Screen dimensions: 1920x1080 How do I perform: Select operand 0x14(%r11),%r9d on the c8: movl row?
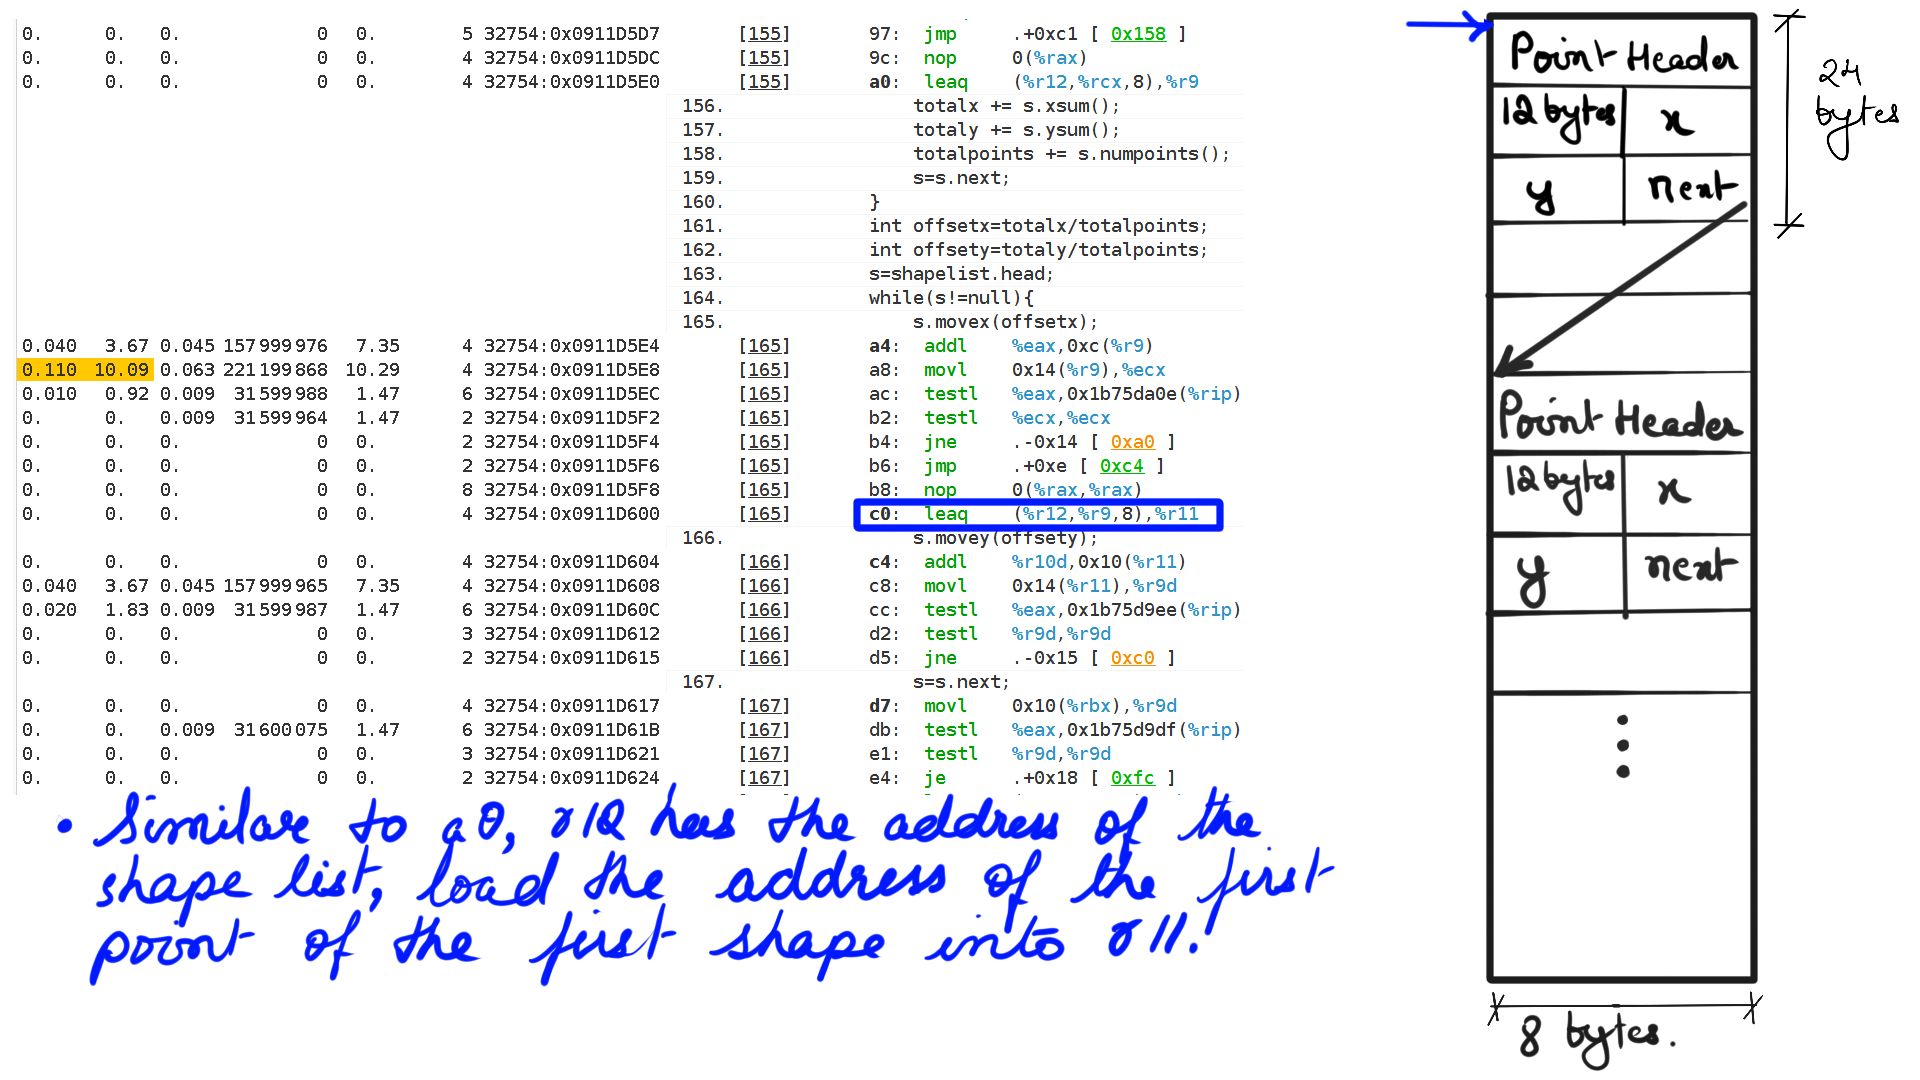coord(1094,586)
